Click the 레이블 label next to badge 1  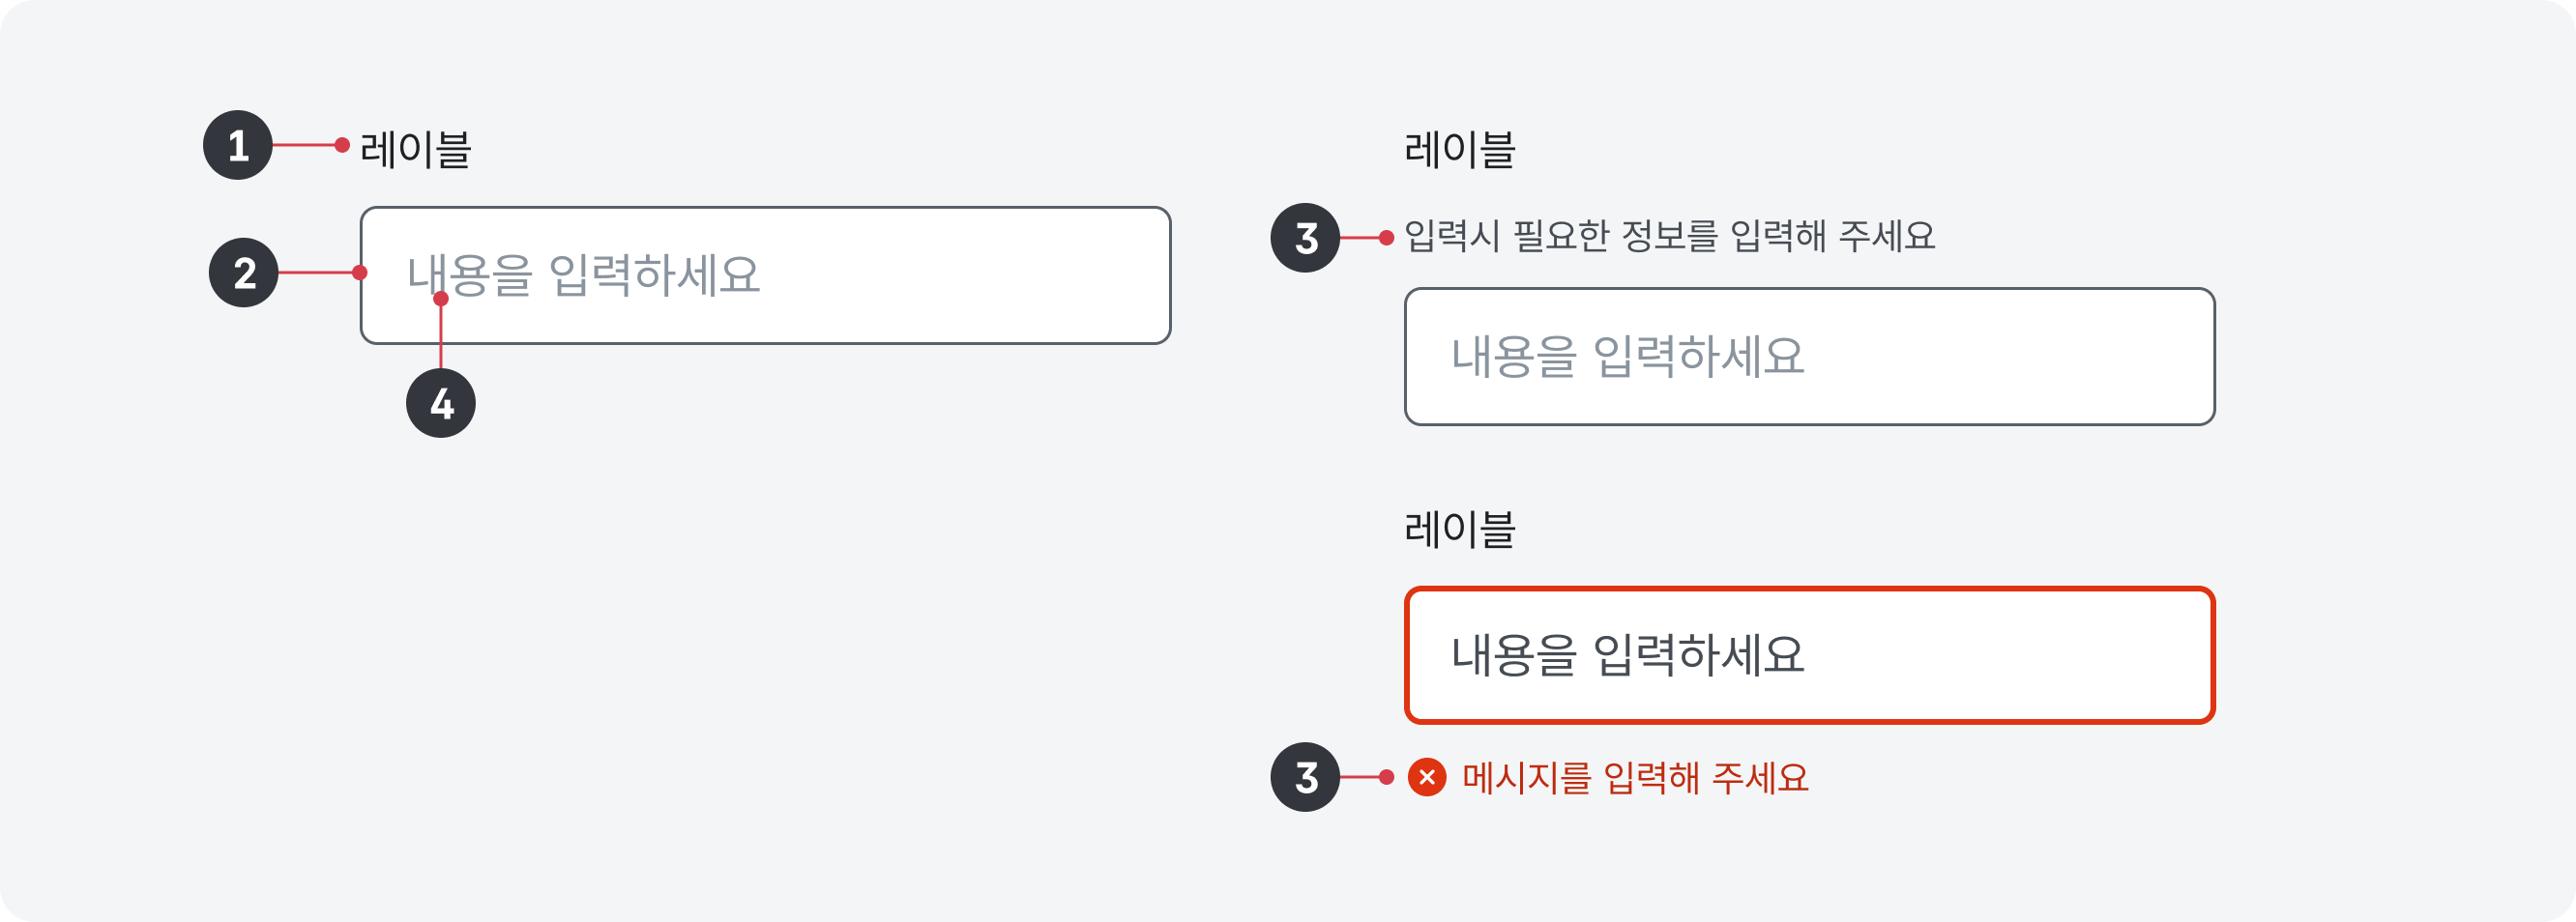[x=416, y=149]
